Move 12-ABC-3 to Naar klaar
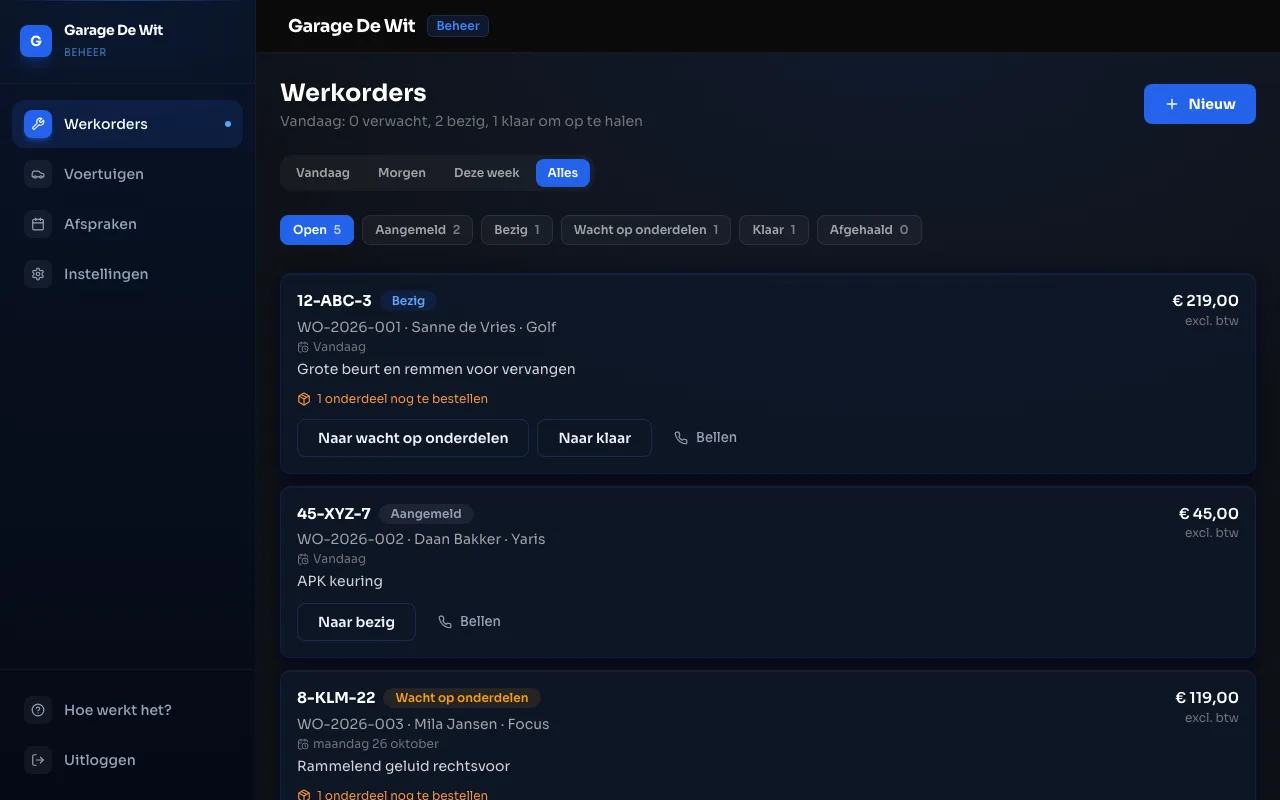 (594, 438)
